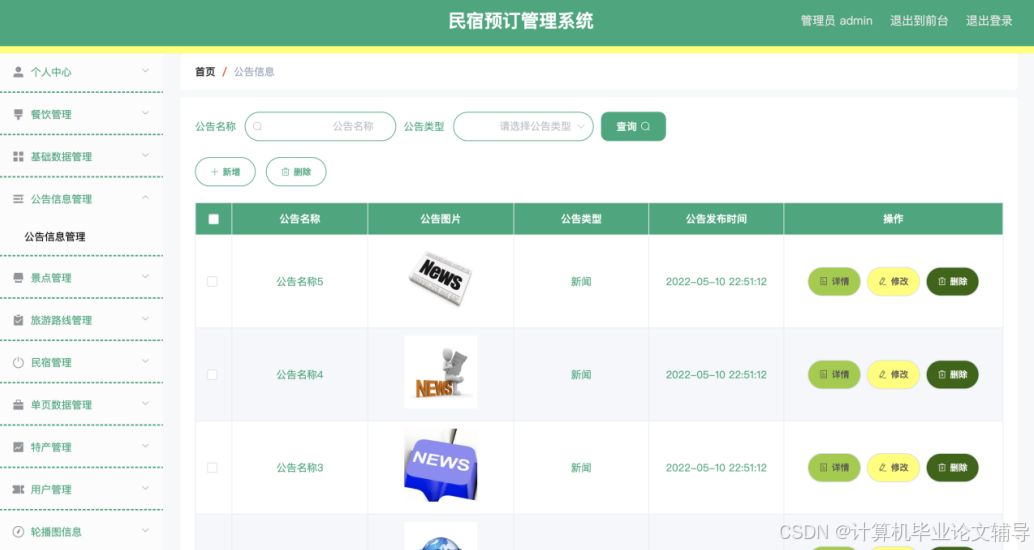Image resolution: width=1034 pixels, height=550 pixels.
Task: Click detail icon in 公告名称3 row
Action: (823, 468)
